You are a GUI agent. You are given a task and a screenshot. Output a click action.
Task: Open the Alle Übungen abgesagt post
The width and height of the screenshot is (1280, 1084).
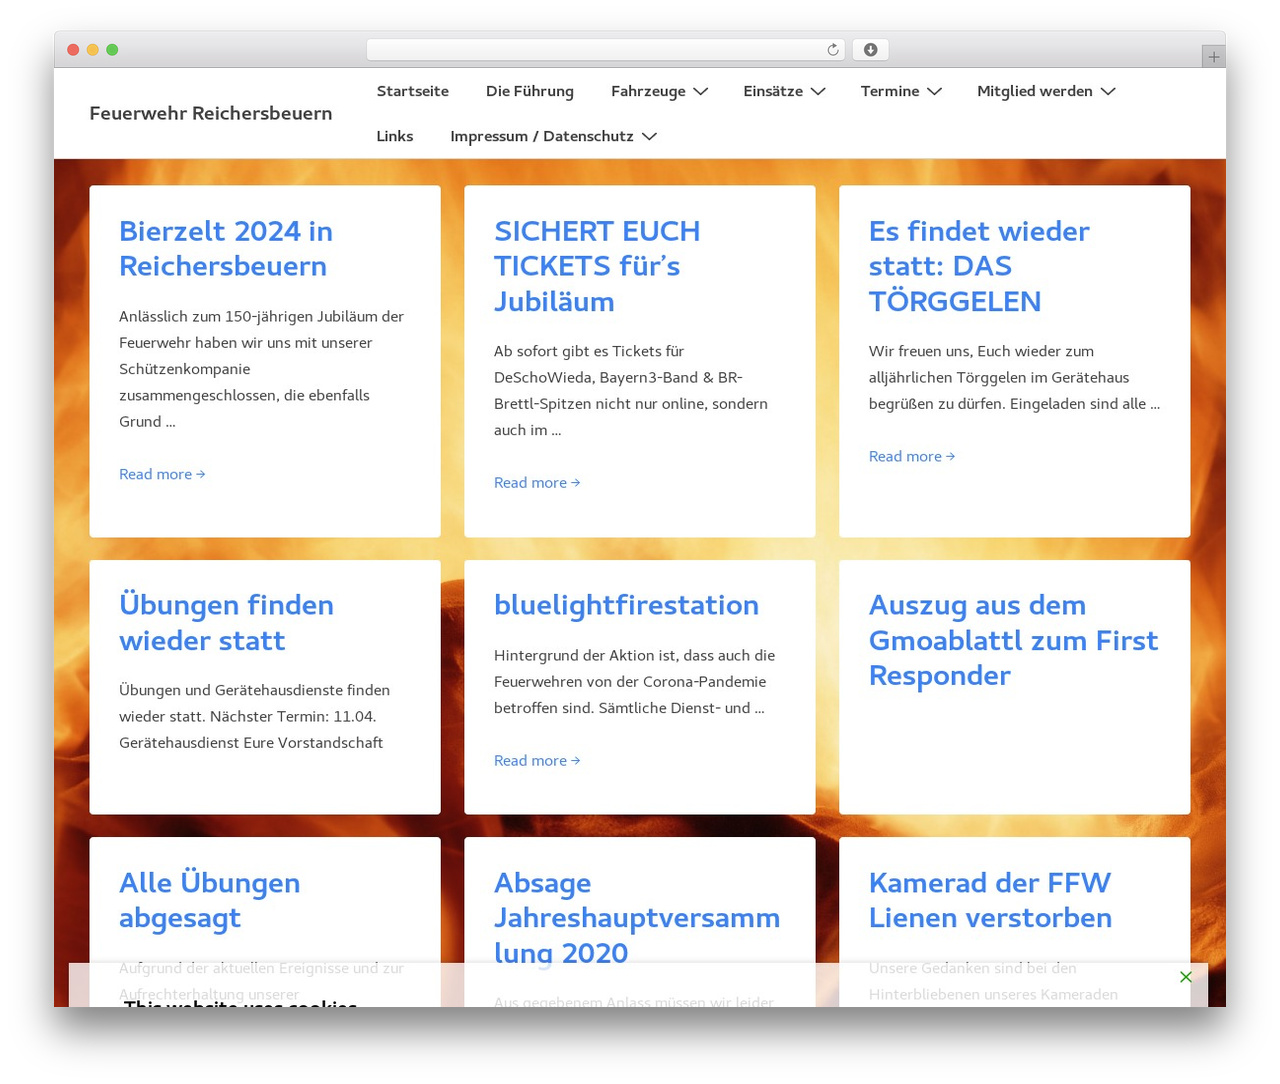[x=210, y=900]
